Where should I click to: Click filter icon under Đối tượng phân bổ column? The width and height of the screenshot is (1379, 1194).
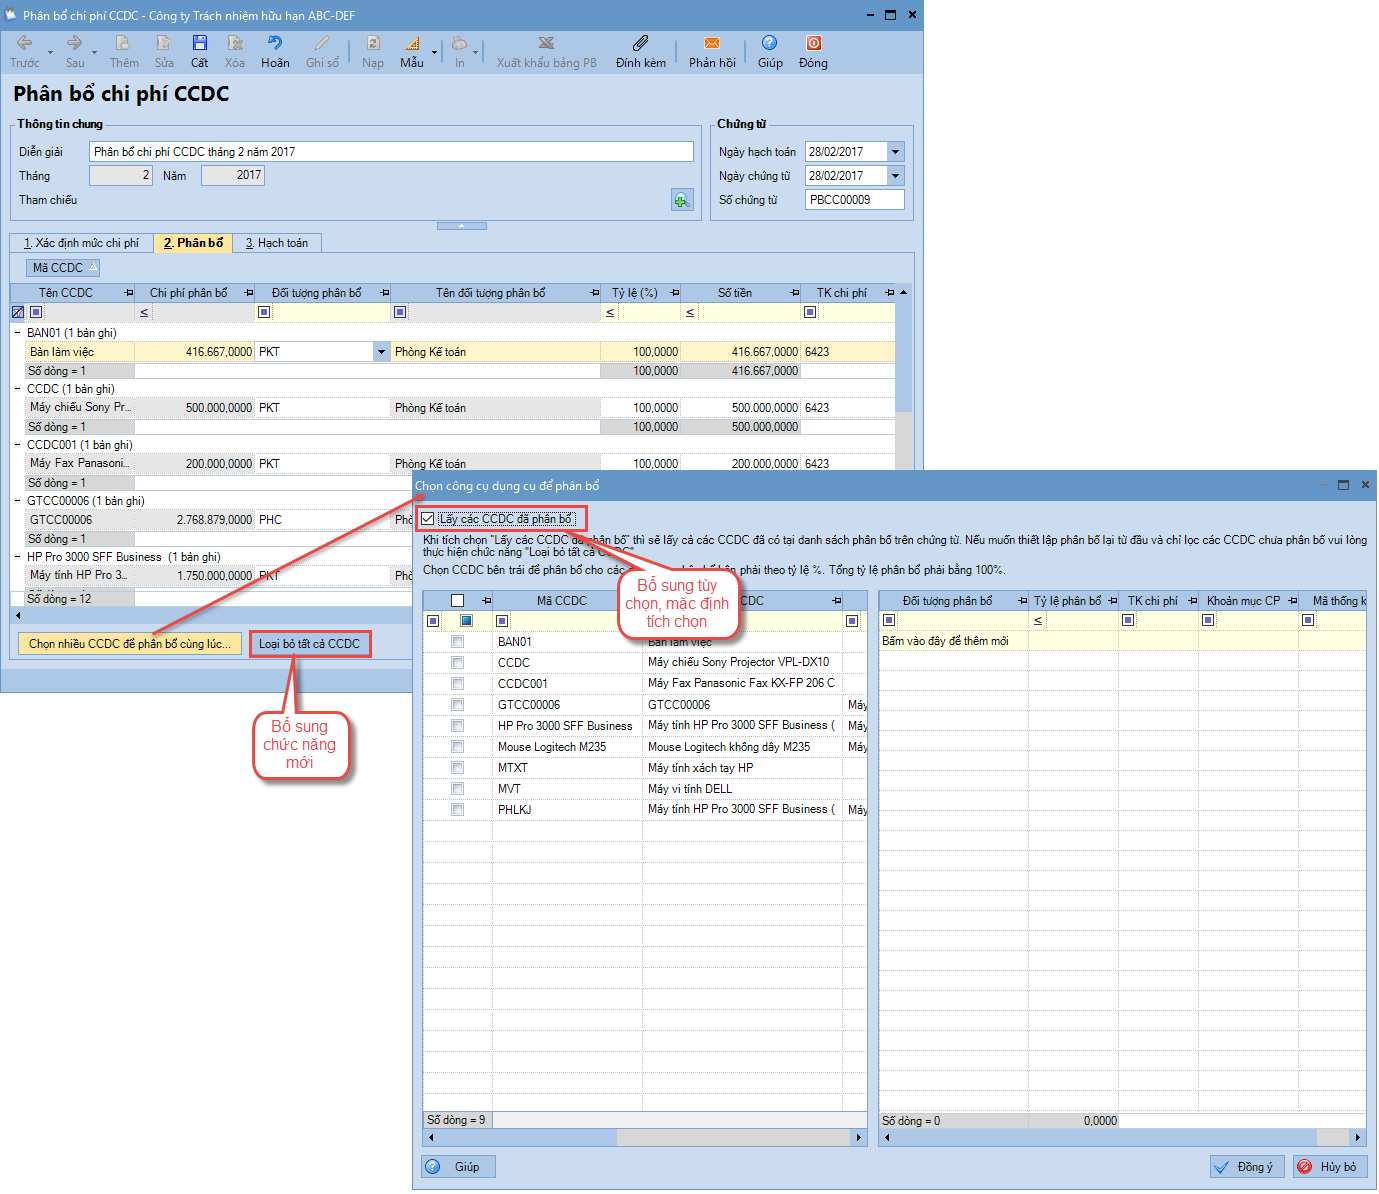[x=264, y=312]
